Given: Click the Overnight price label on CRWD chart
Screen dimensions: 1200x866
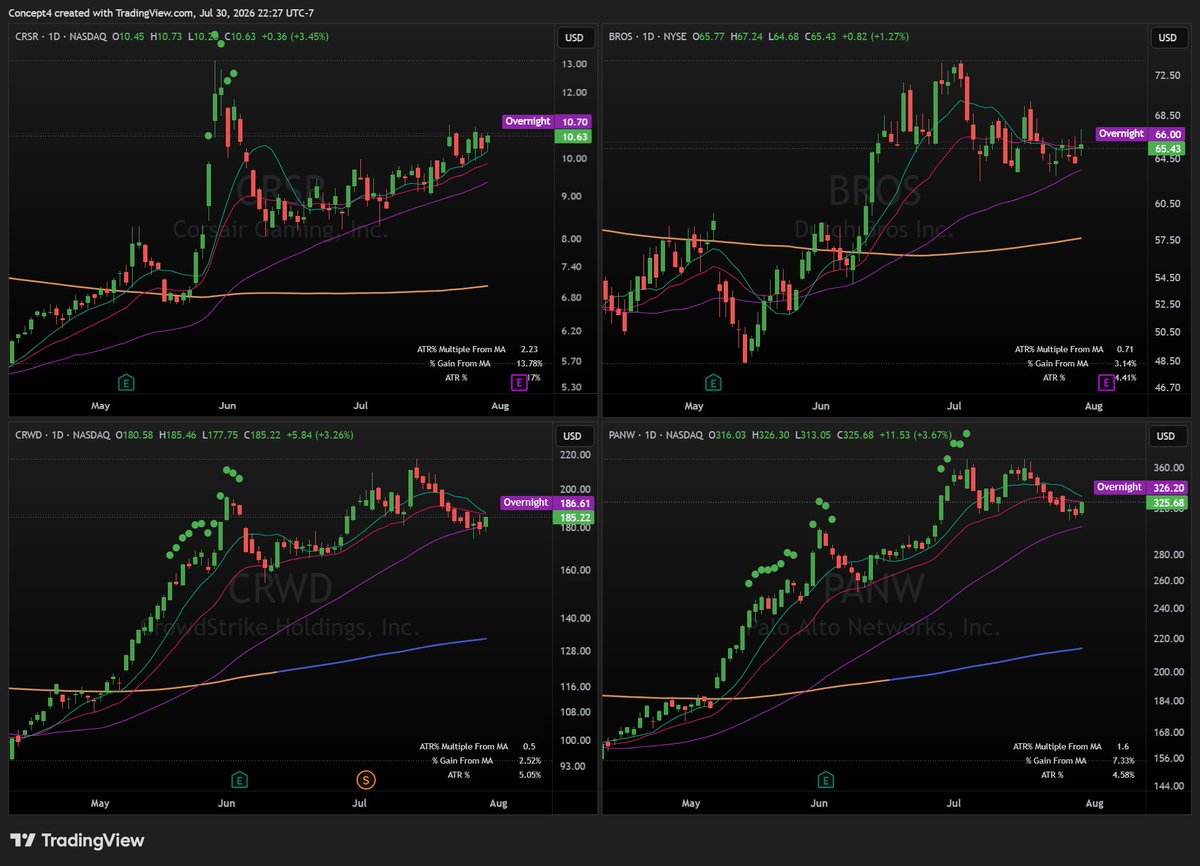Looking at the screenshot, I should (x=526, y=503).
